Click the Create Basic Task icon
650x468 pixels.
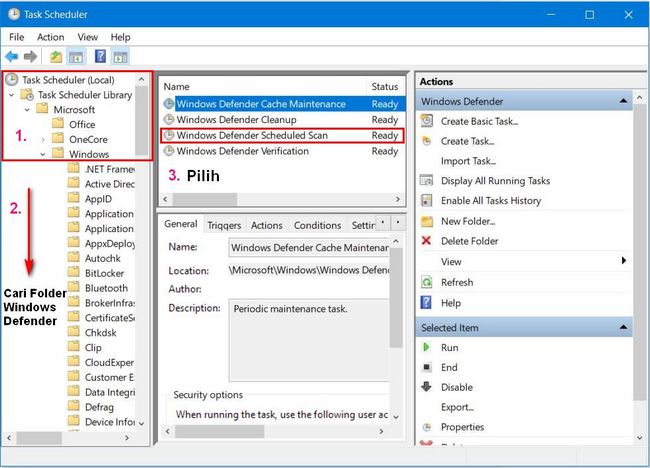(x=427, y=121)
